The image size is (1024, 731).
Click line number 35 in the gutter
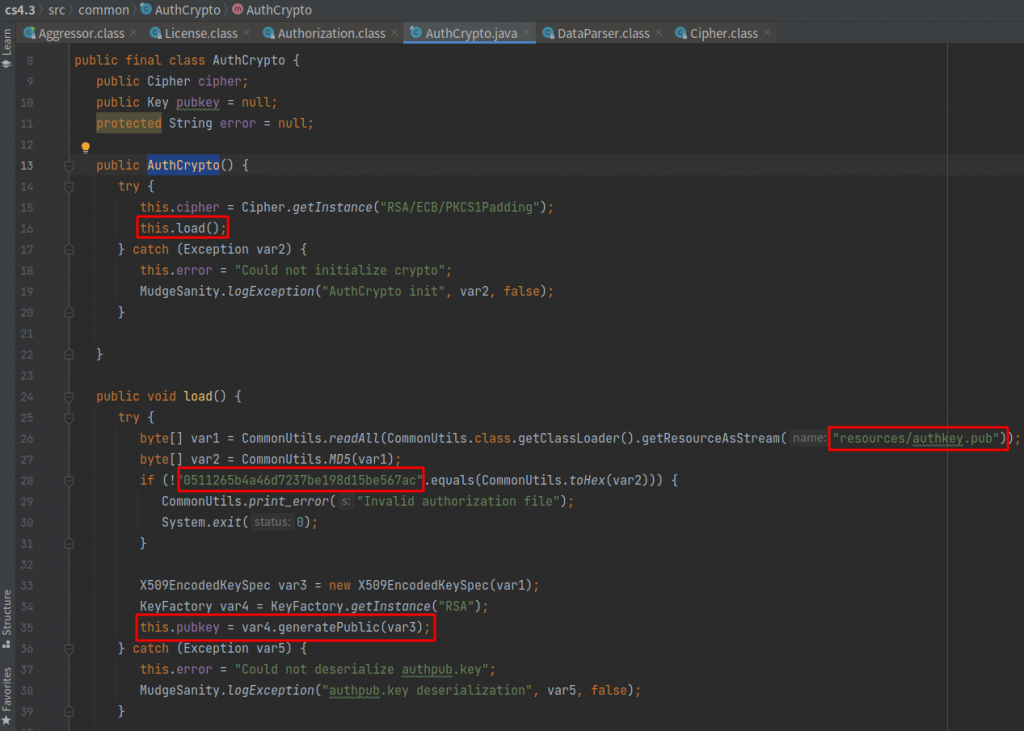(27, 627)
